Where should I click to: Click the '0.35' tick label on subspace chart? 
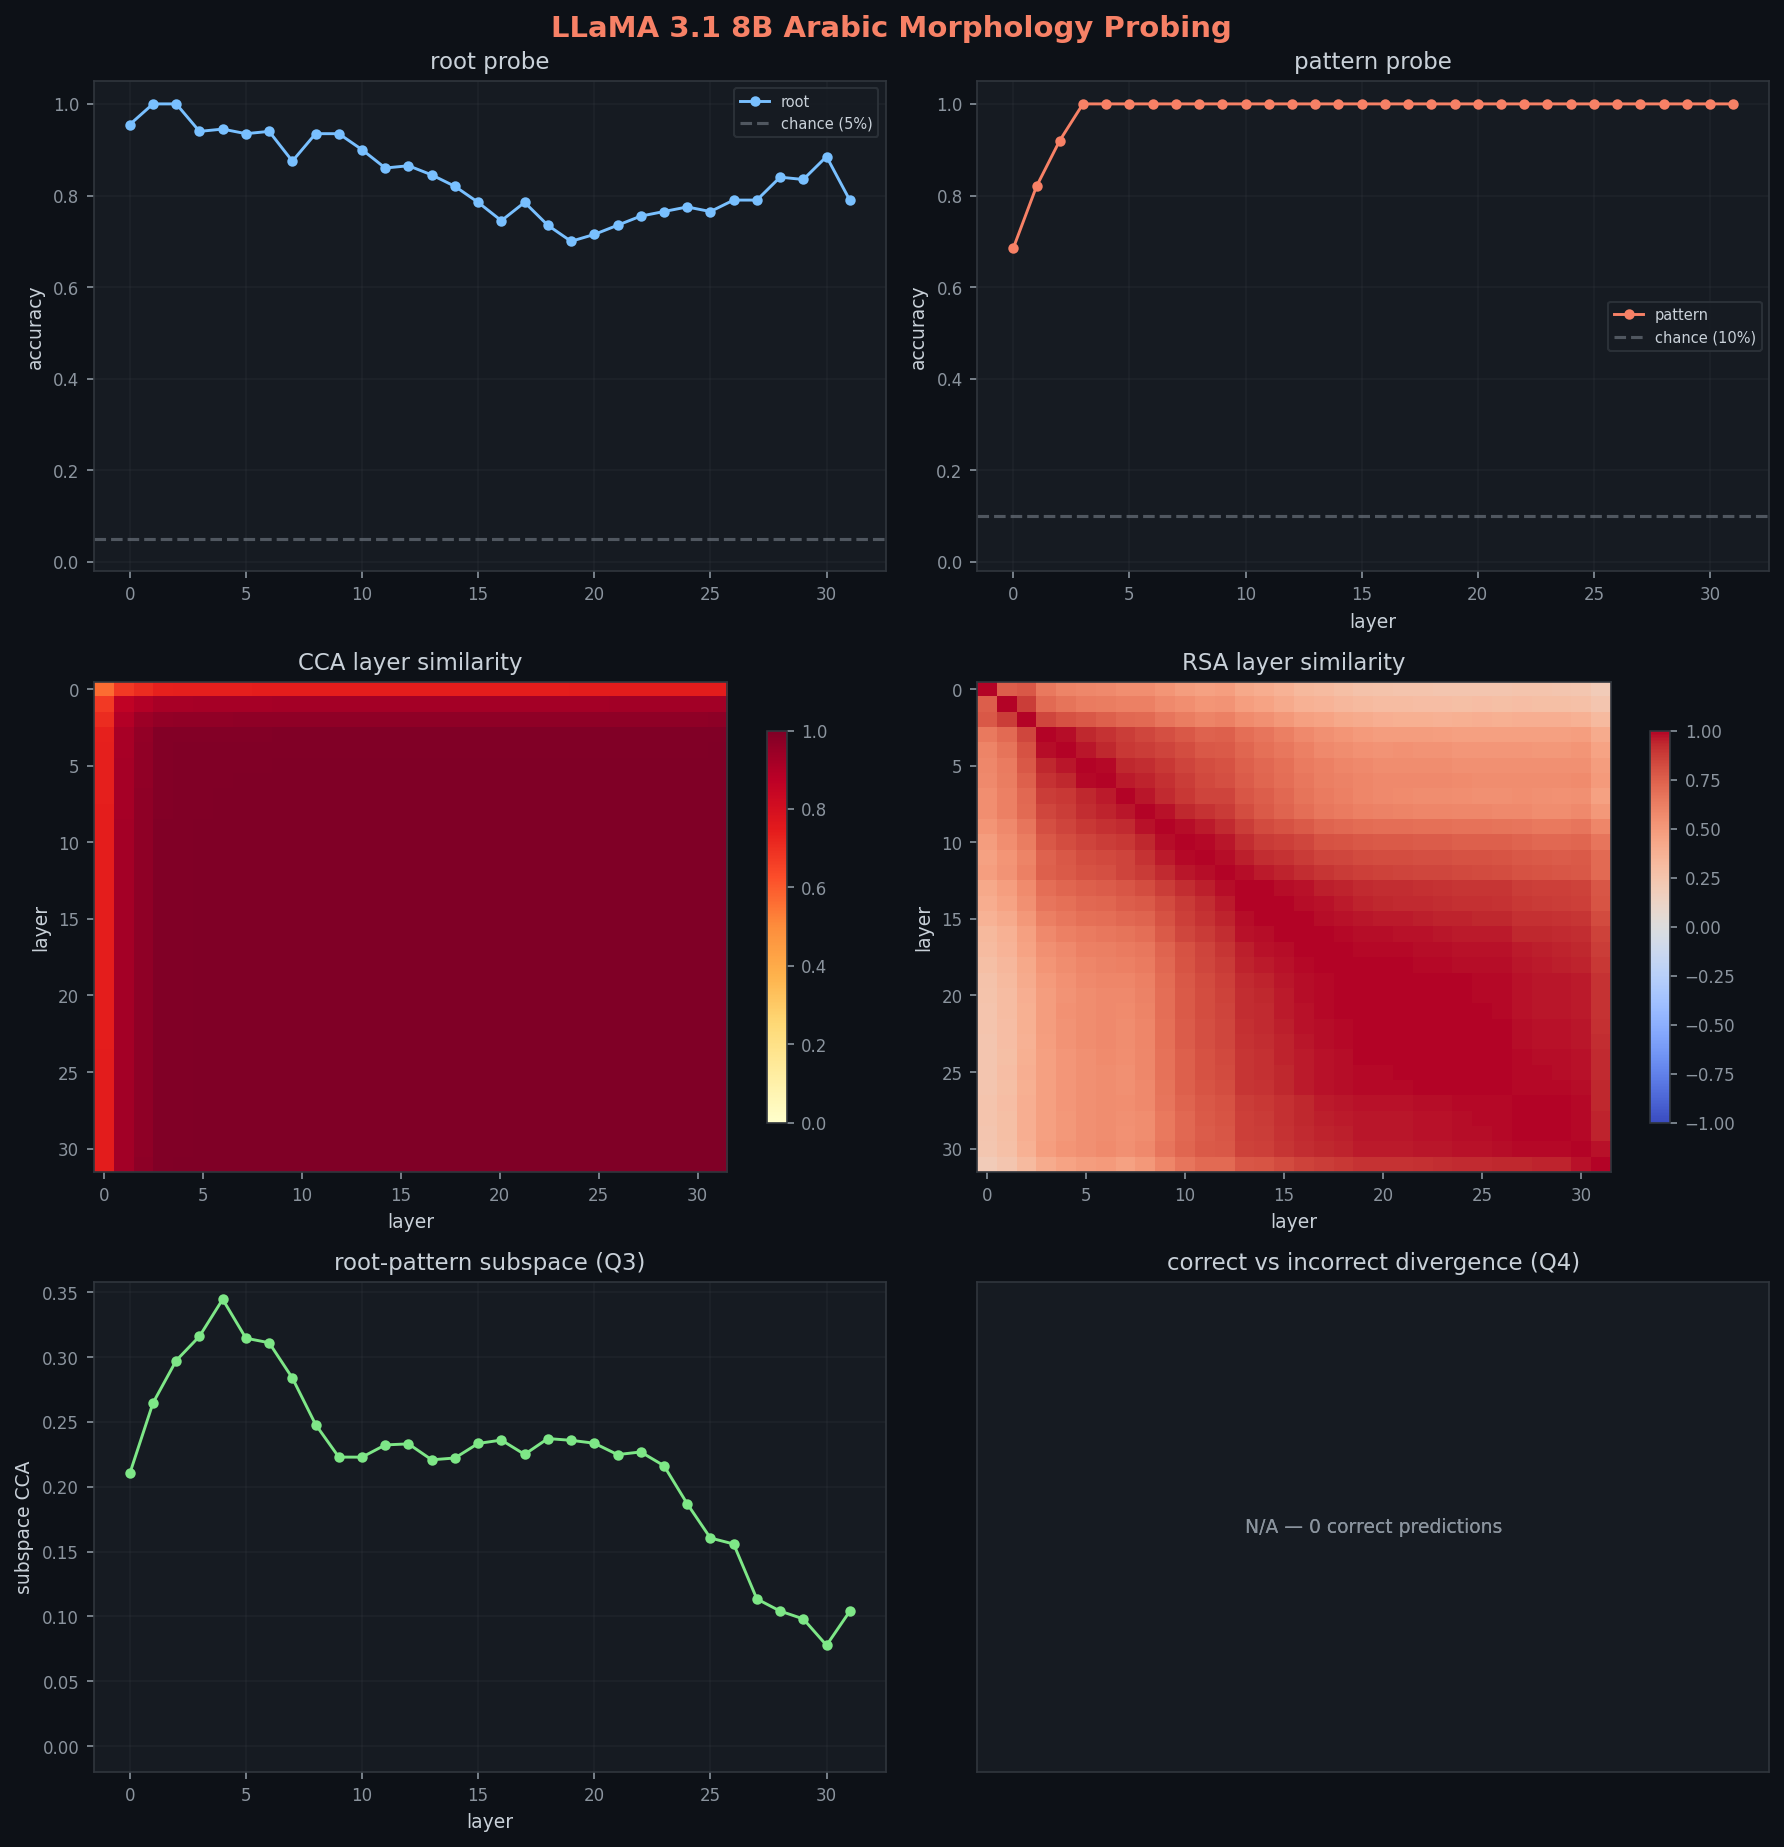61,1293
